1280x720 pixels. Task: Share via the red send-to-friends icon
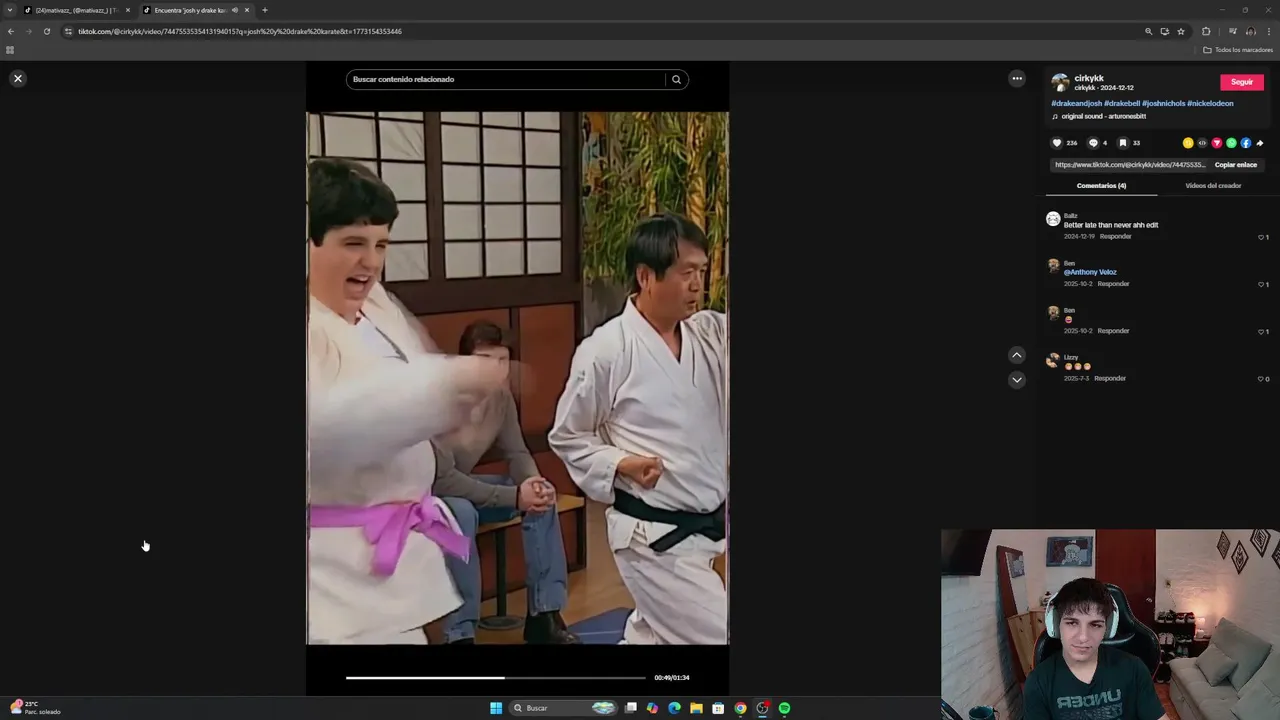1217,143
